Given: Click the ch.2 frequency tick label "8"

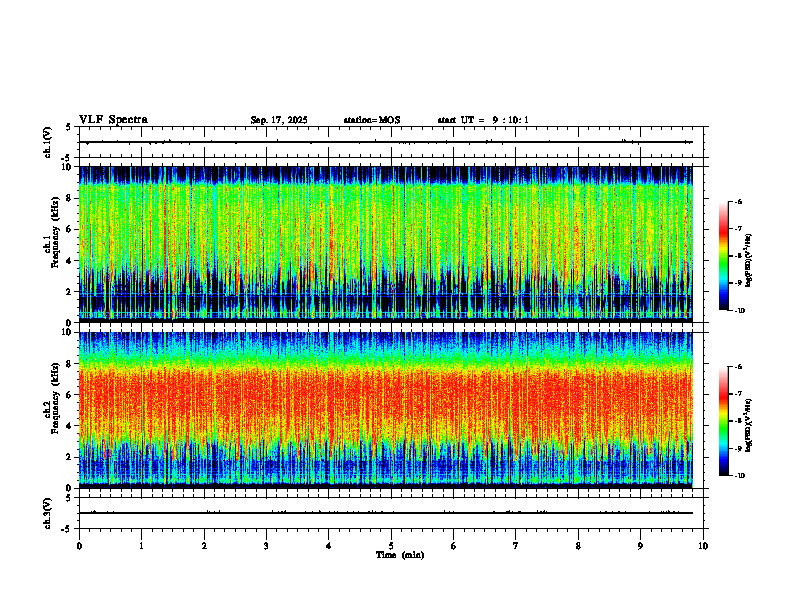Looking at the screenshot, I should 69,364.
